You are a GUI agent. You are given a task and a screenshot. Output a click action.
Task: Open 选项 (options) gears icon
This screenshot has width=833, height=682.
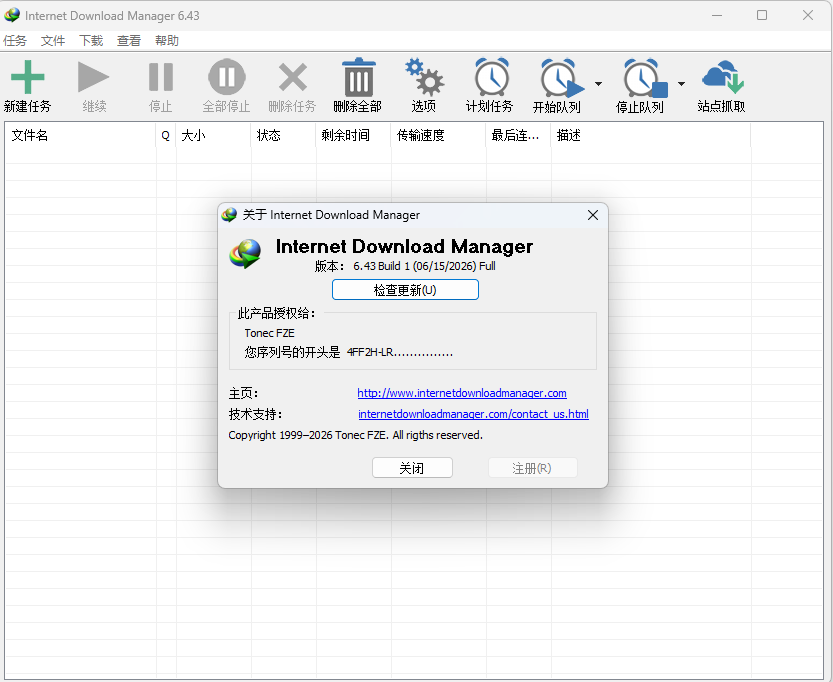pyautogui.click(x=424, y=77)
